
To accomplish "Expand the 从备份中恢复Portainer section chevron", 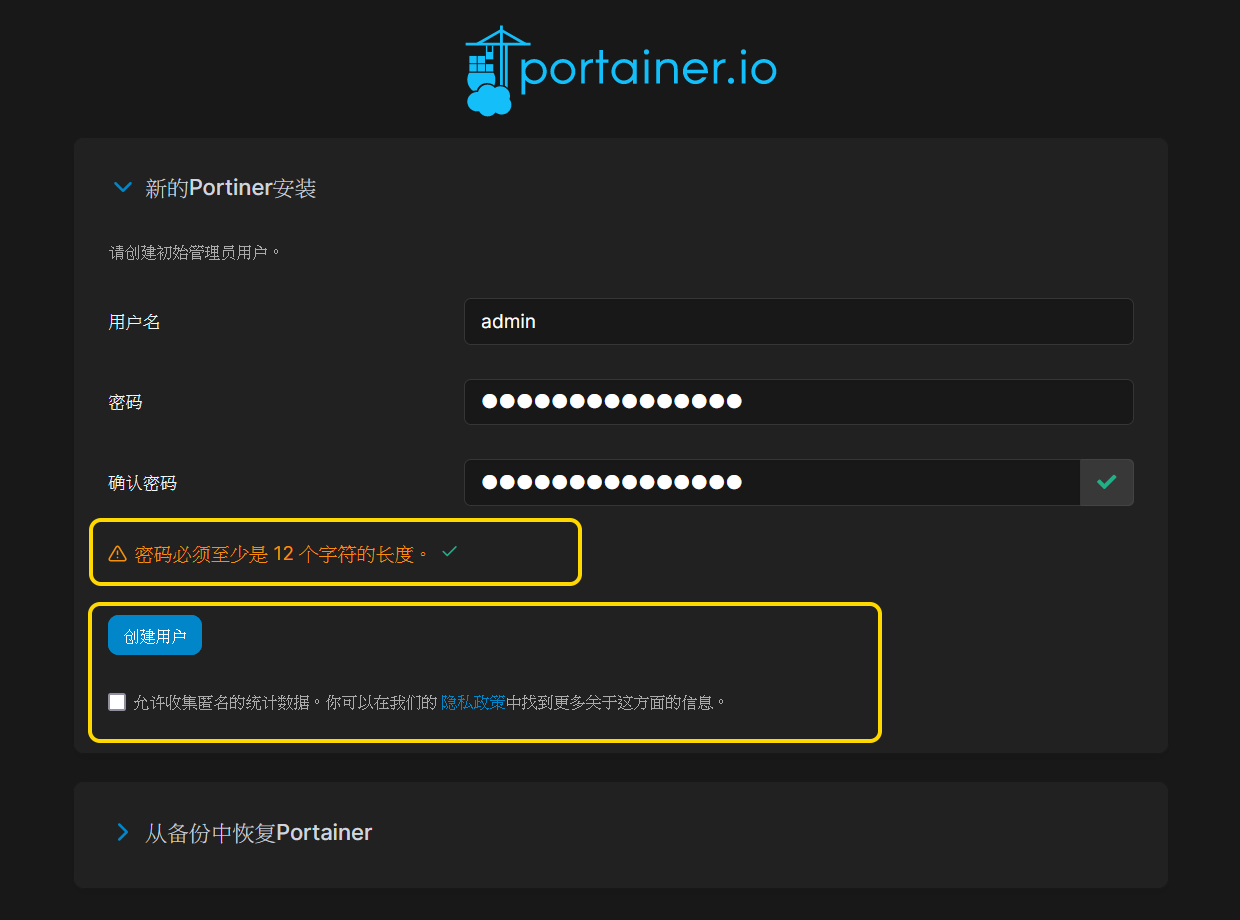I will (123, 832).
